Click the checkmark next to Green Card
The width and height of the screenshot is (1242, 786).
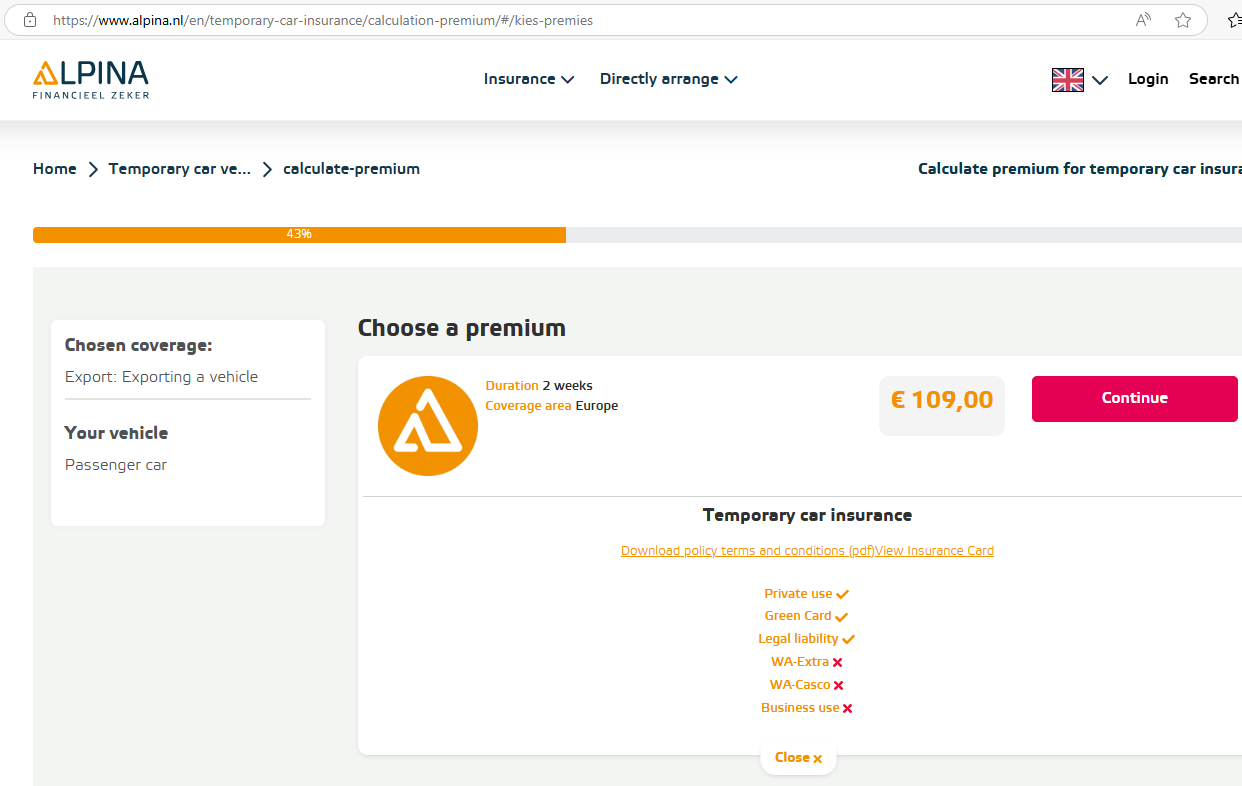[x=842, y=617]
